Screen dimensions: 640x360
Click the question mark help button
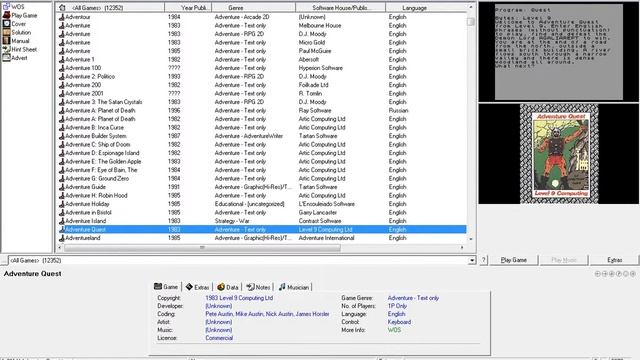pyautogui.click(x=484, y=260)
